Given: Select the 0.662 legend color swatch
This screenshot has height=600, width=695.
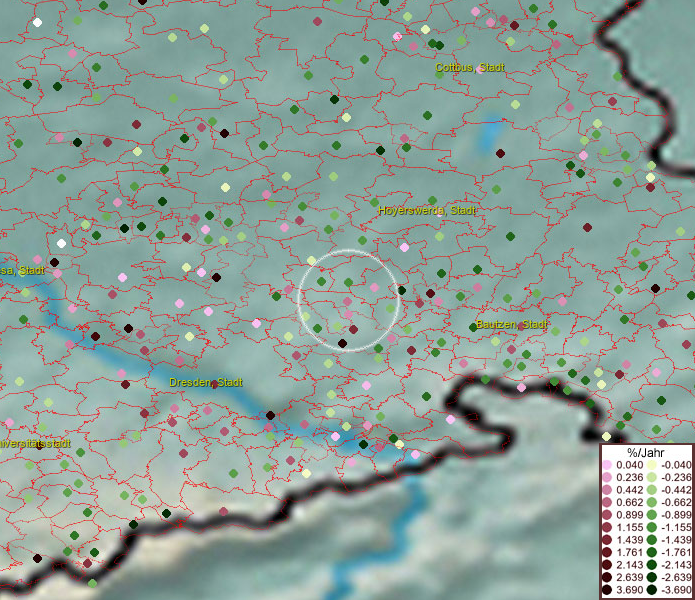Looking at the screenshot, I should [x=607, y=503].
